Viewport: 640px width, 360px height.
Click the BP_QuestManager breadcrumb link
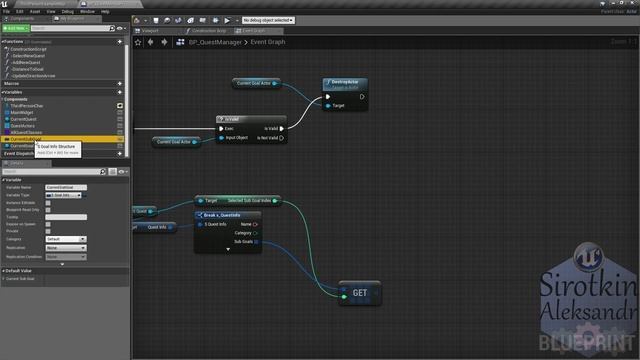tap(215, 42)
